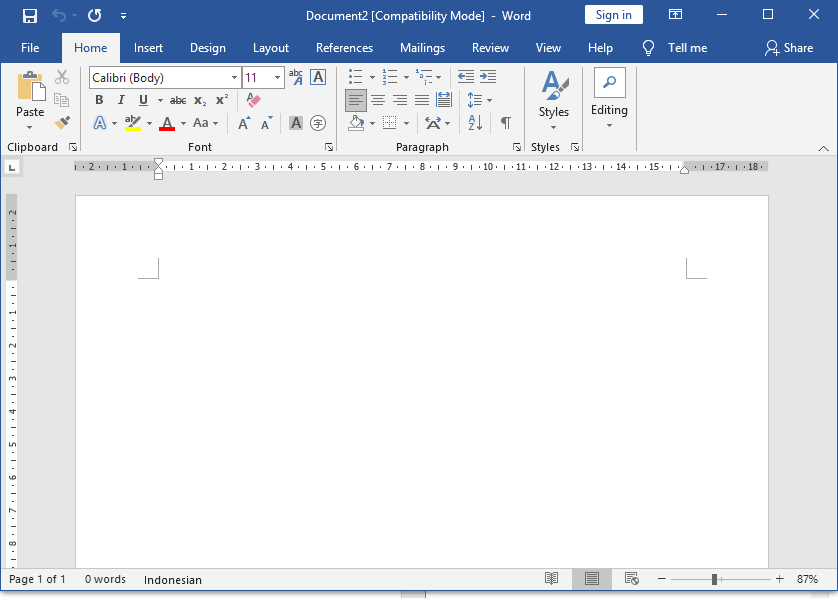Image resolution: width=838 pixels, height=605 pixels.
Task: Click the Indonesian language indicator in status bar
Action: coord(172,580)
